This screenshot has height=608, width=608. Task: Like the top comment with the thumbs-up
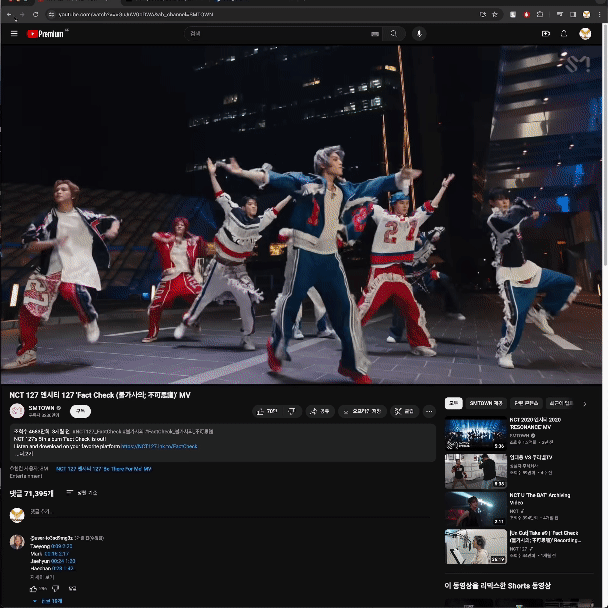pyautogui.click(x=33, y=589)
